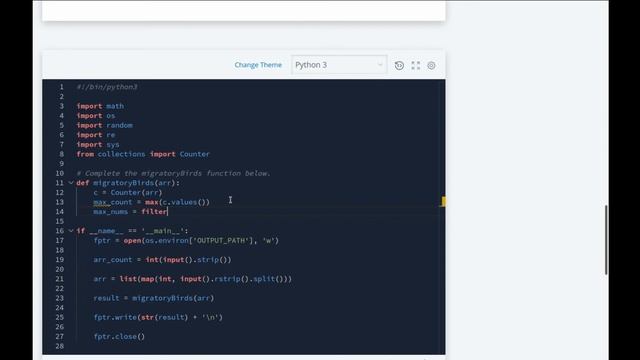Click the 'import re' line
Screen dimensions: 640x360
(96, 135)
